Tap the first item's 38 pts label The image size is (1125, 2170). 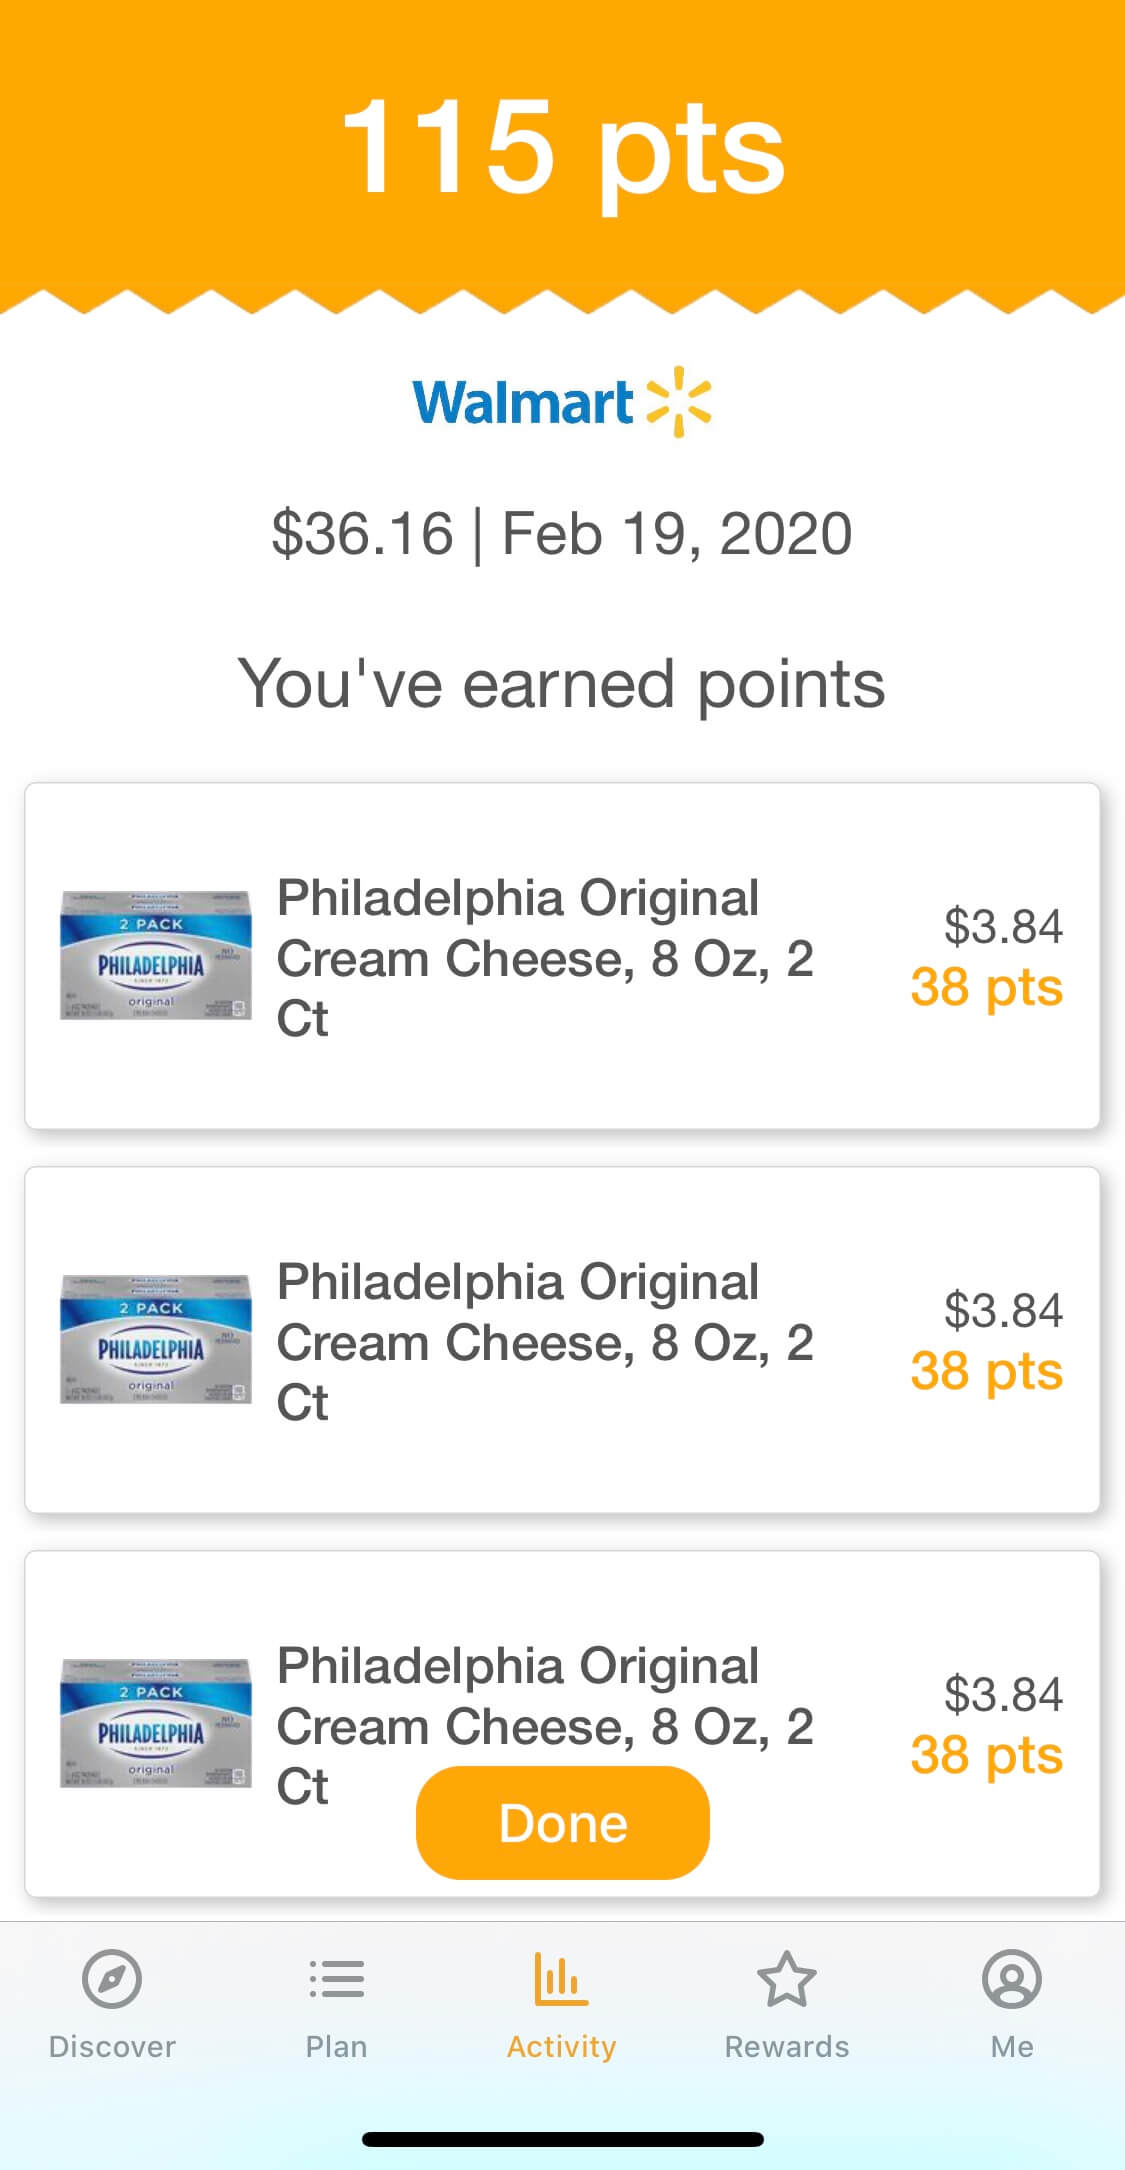[x=986, y=988]
